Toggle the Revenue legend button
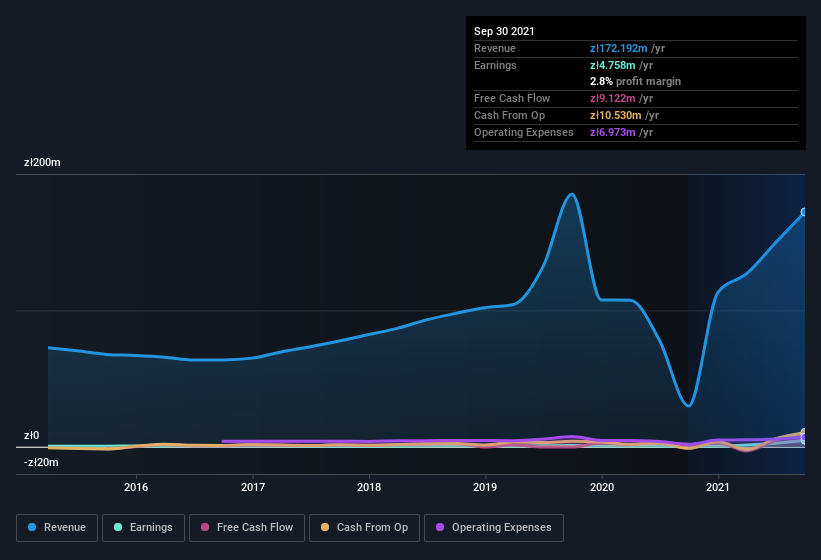This screenshot has height=560, width=821. (57, 528)
